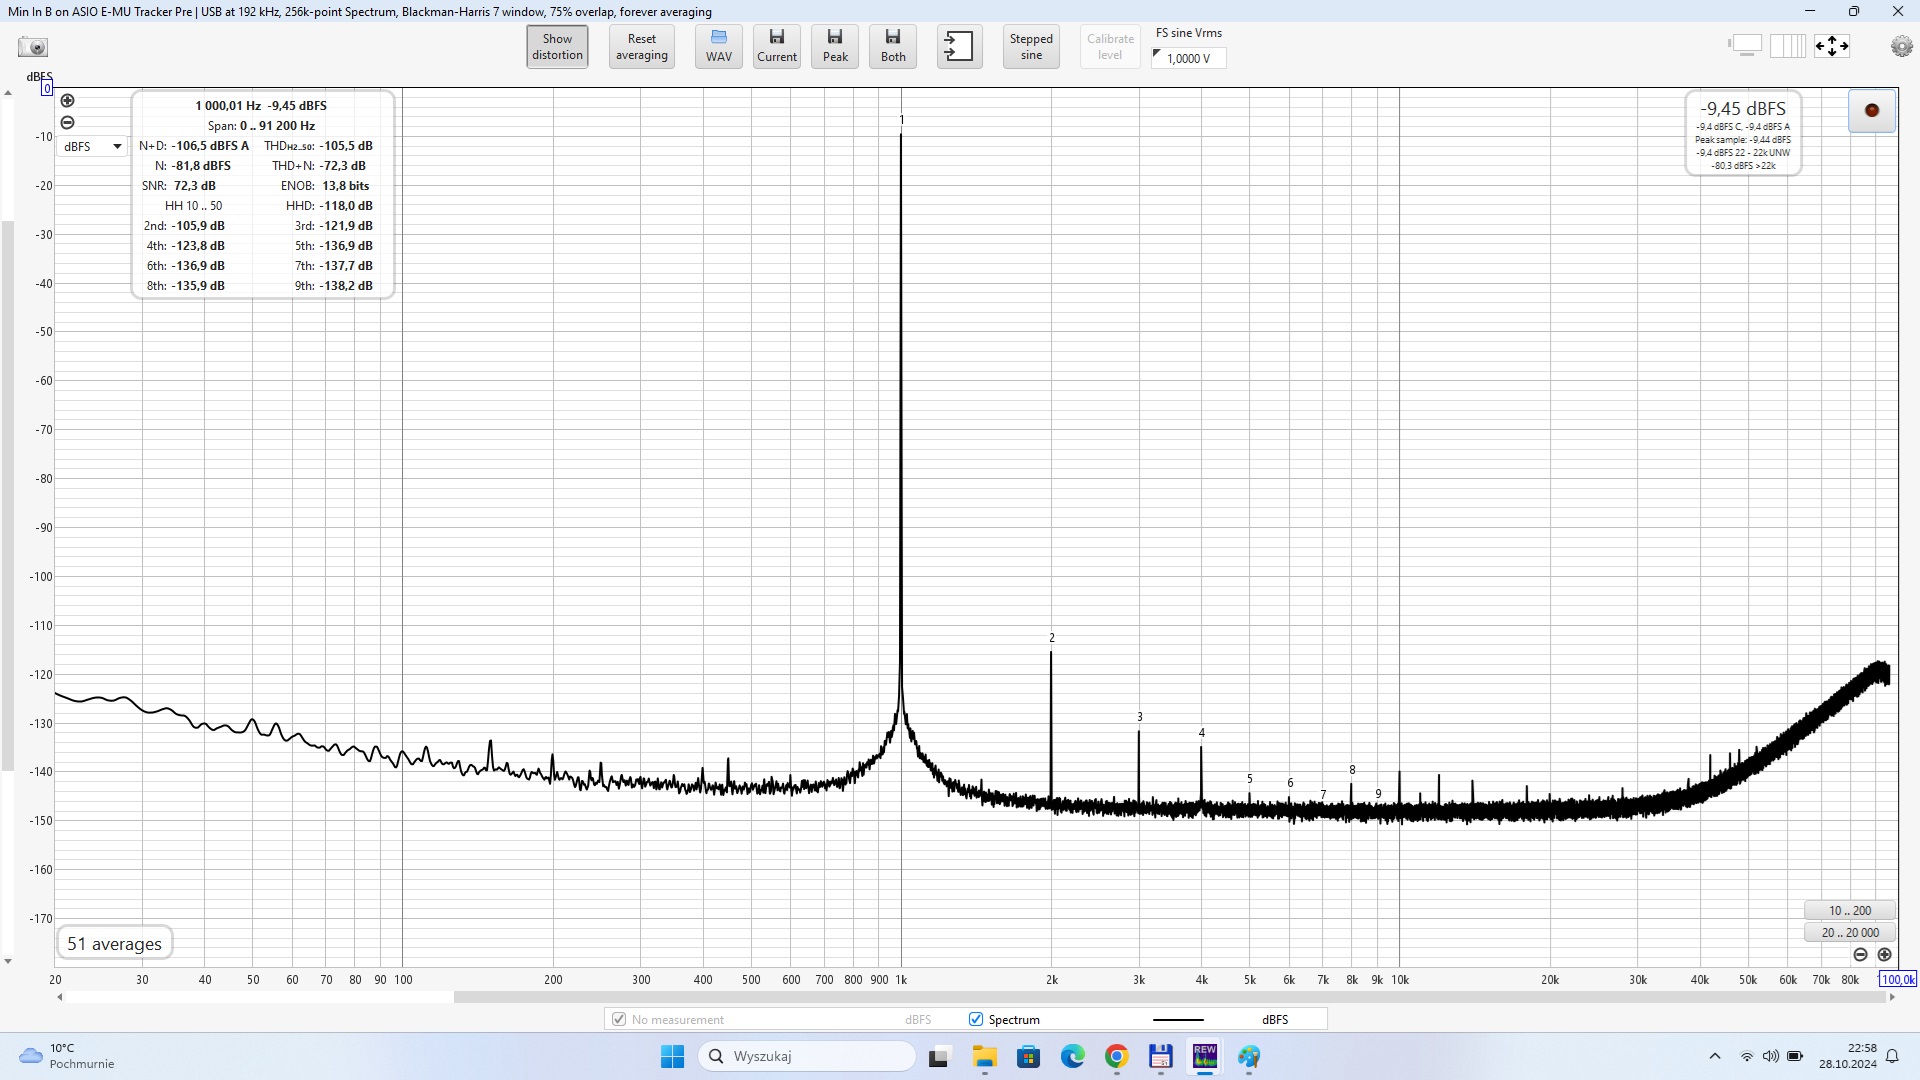Click the Calibrate level button
The width and height of the screenshot is (1920, 1080).
tap(1110, 47)
